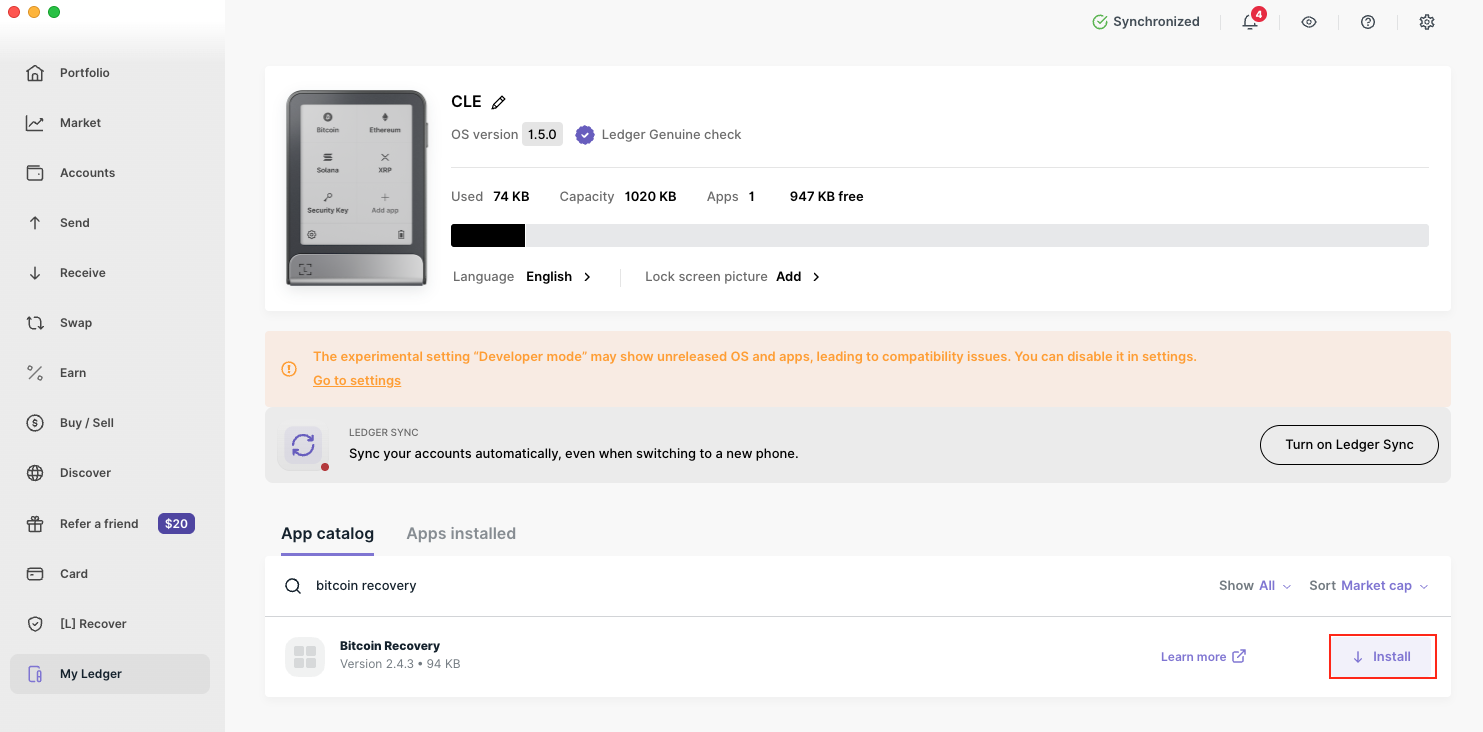Click the Ledger Genuine check badge
Viewport: 1483px width, 732px height.
585,135
